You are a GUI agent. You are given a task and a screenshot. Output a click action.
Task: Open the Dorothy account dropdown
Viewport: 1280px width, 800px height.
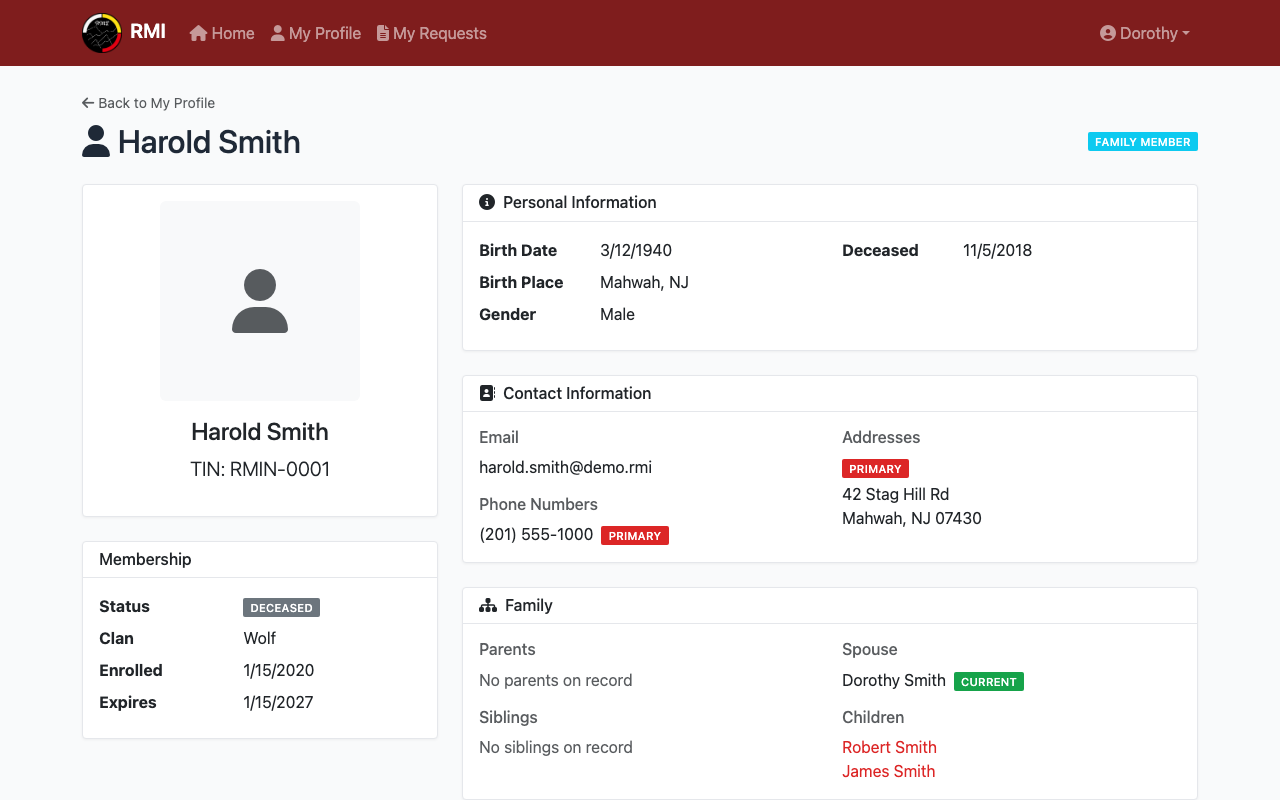[x=1144, y=33]
